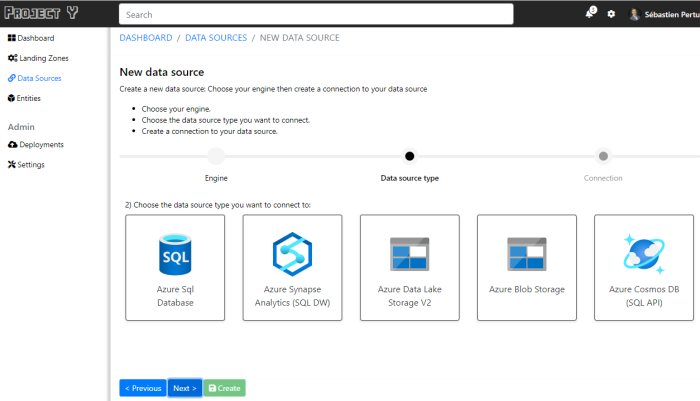Image resolution: width=700 pixels, height=401 pixels.
Task: Click the Data Sources link icon
Action: [12, 78]
